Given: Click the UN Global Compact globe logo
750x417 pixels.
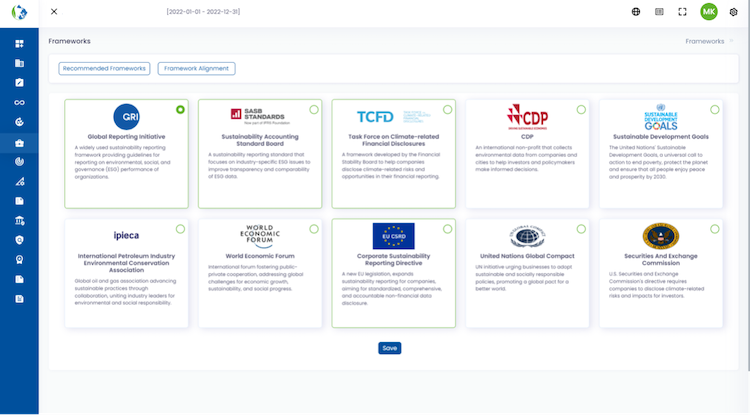Looking at the screenshot, I should (527, 236).
